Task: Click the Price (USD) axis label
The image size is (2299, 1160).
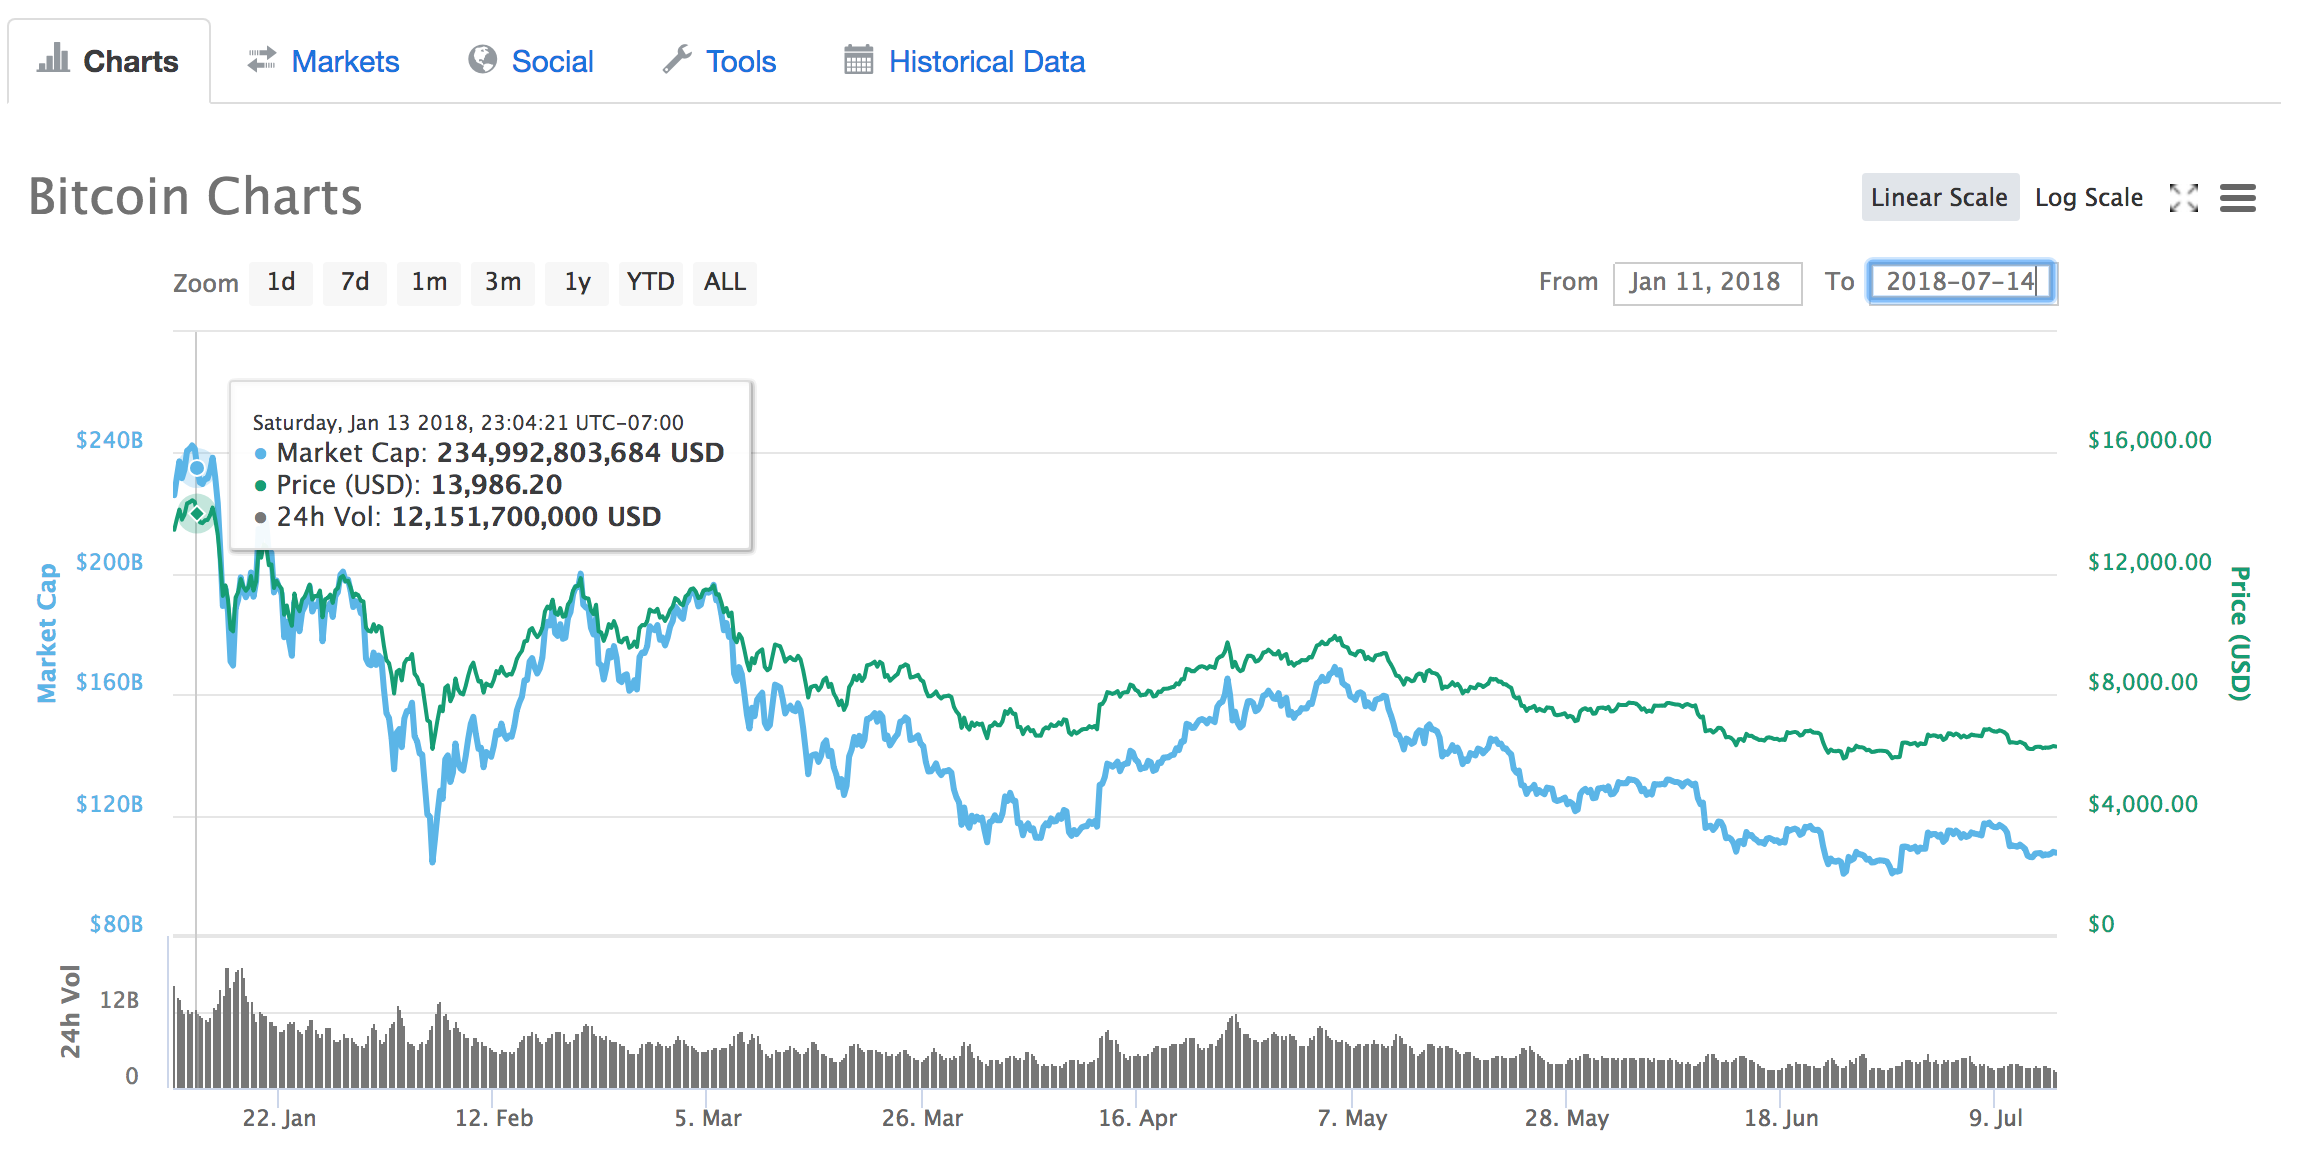Action: tap(2240, 633)
